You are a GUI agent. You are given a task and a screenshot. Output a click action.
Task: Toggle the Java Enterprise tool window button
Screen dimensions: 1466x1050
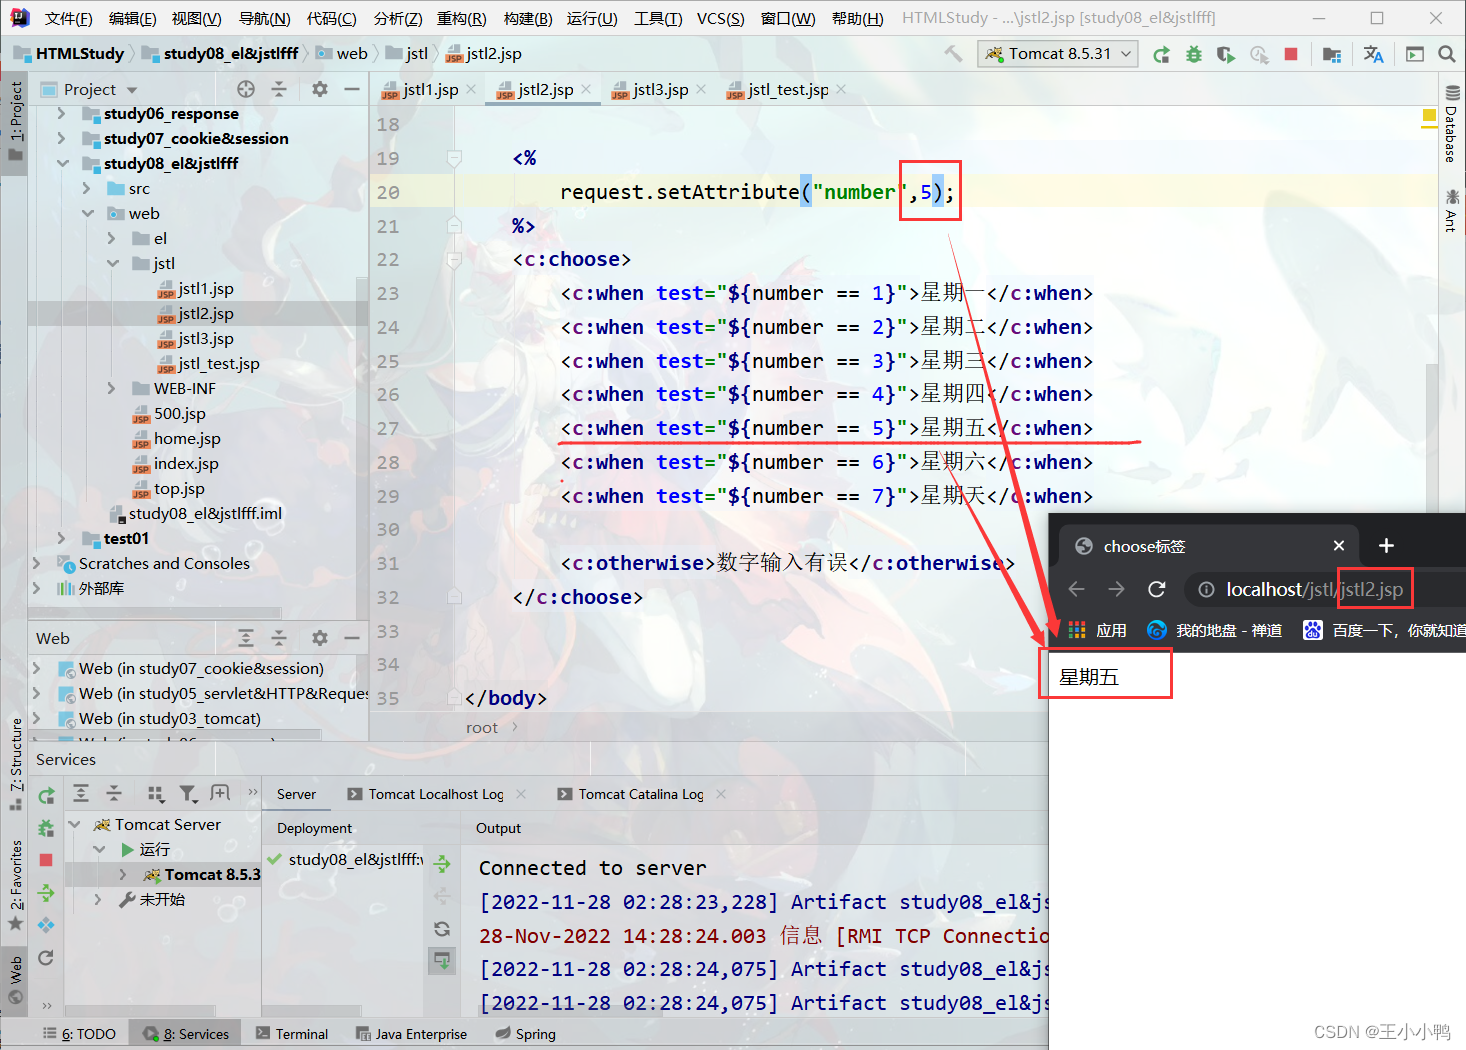[412, 1034]
